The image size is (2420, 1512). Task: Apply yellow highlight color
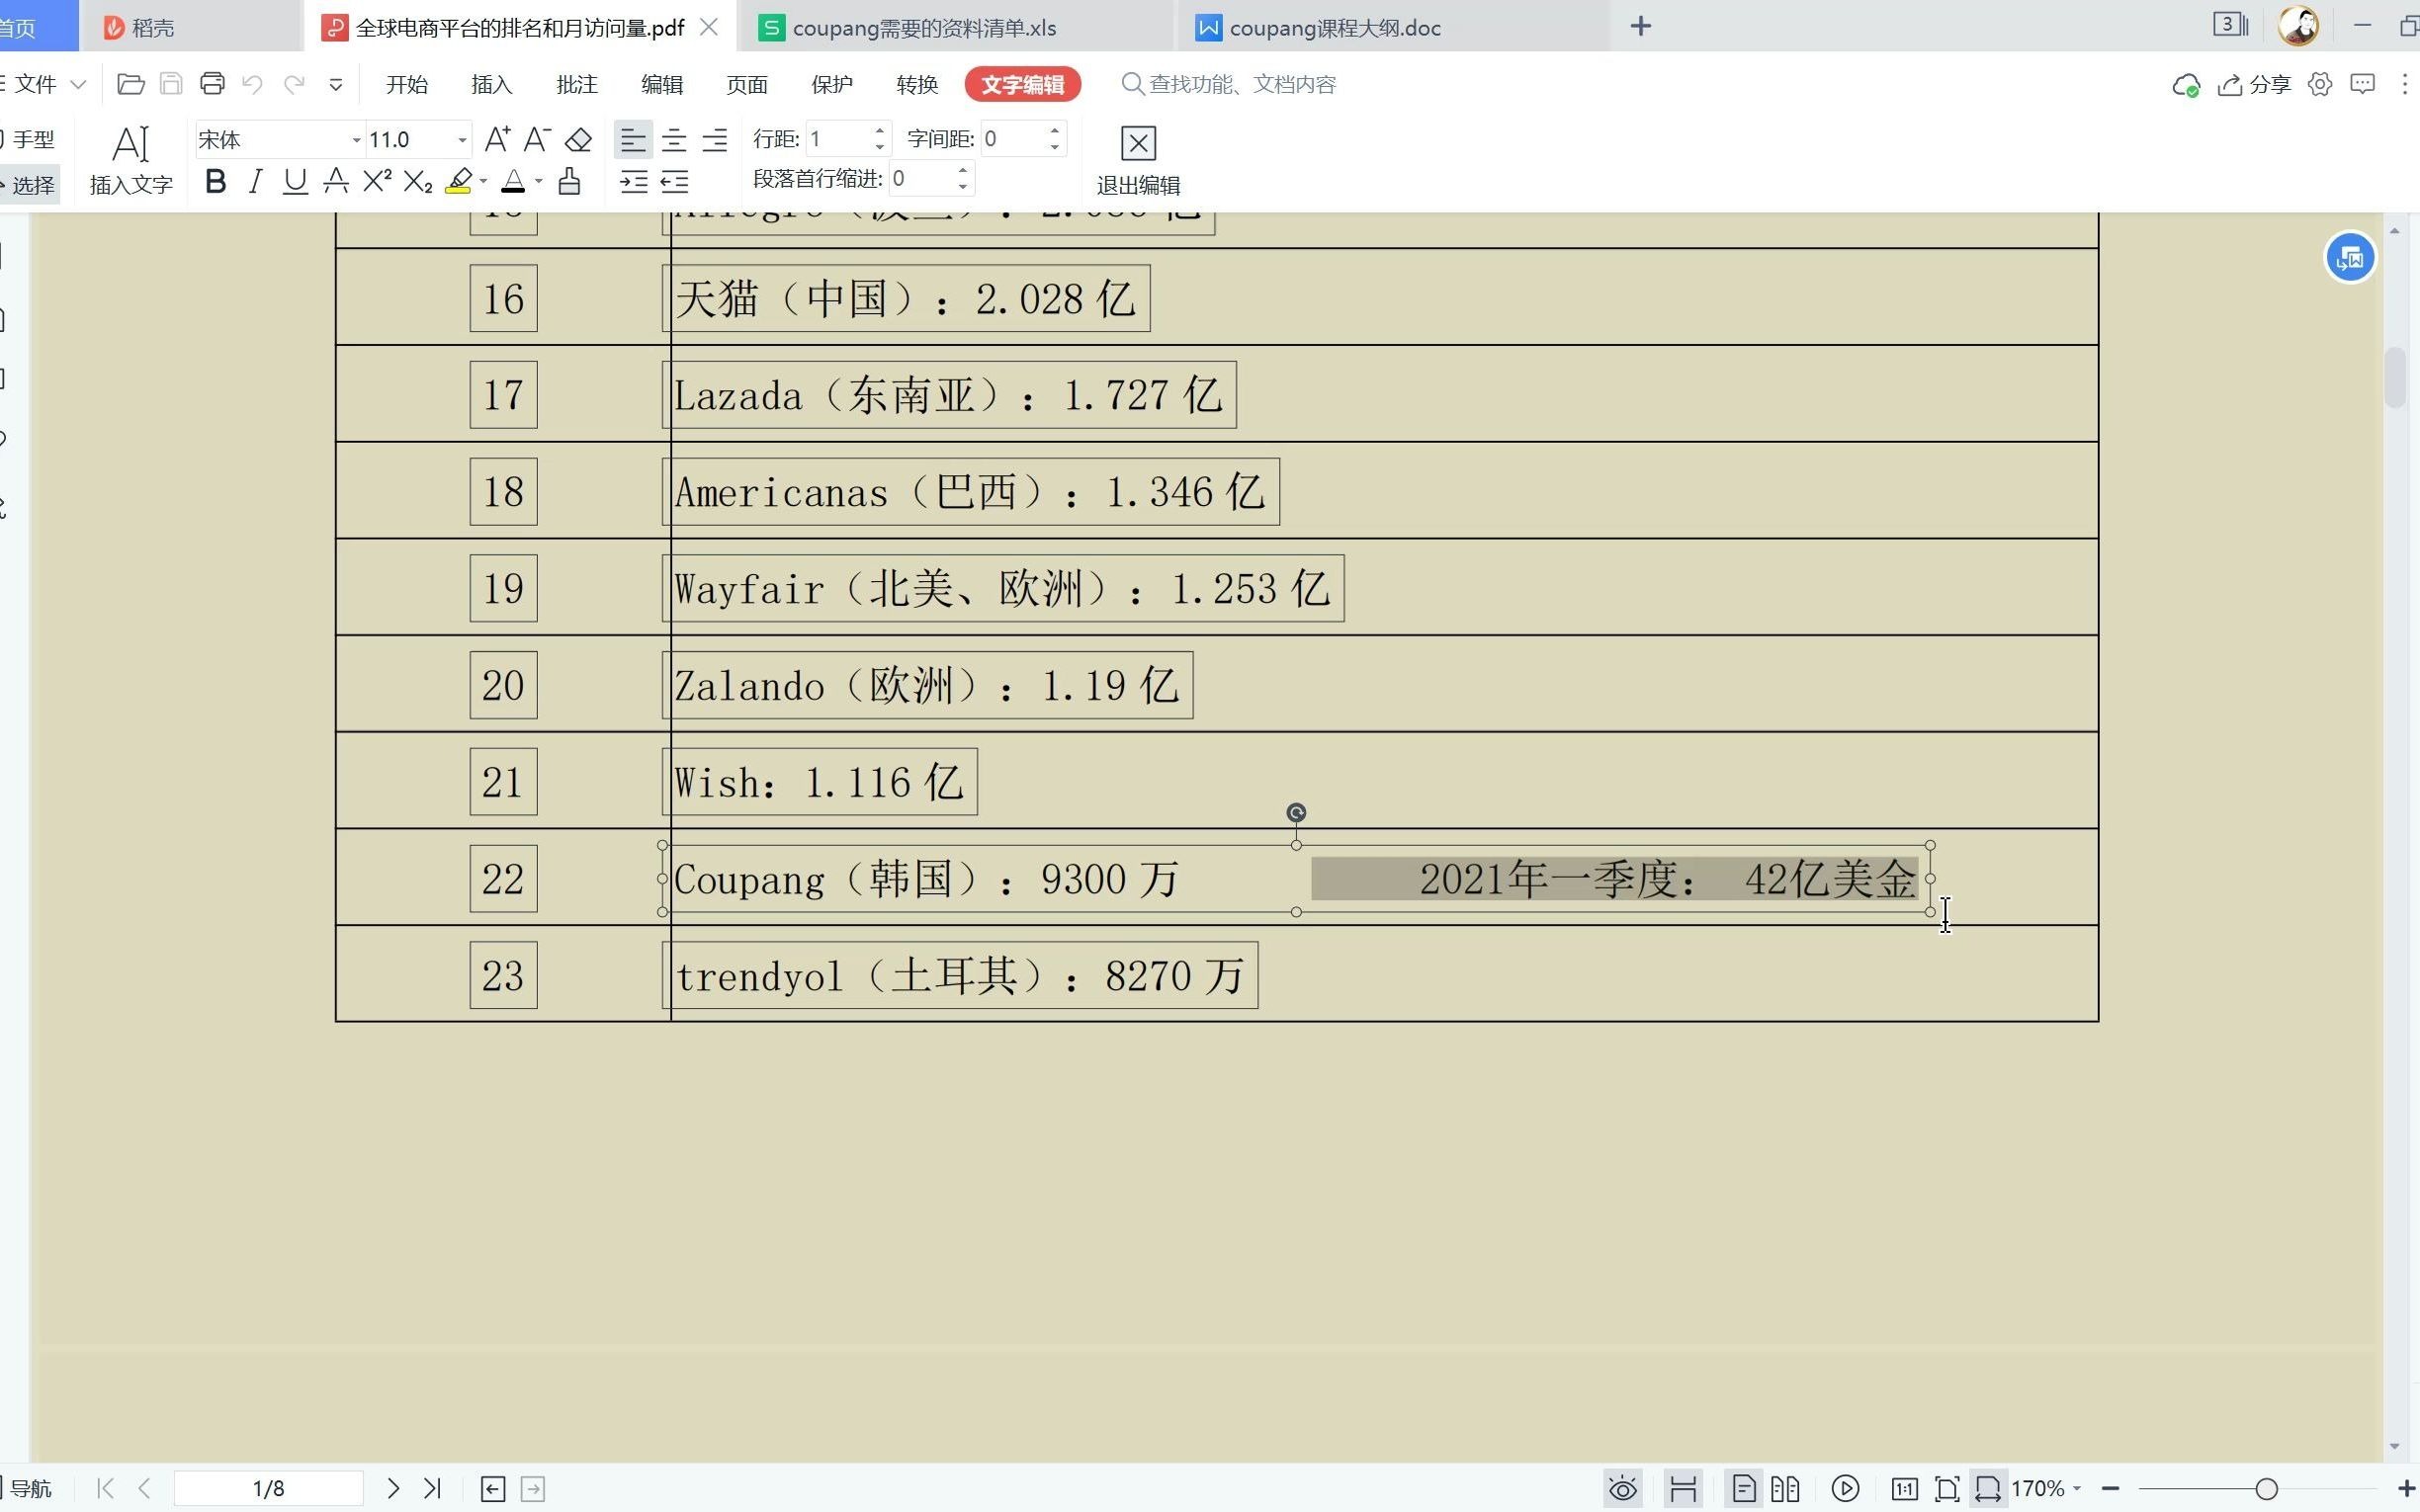[x=459, y=181]
